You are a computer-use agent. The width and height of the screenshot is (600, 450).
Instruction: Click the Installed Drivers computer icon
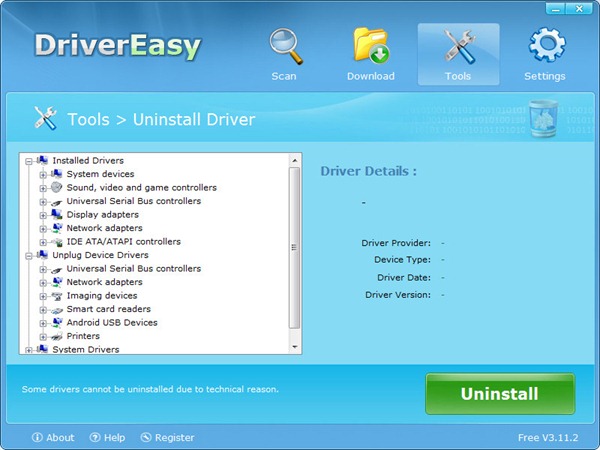tap(42, 160)
